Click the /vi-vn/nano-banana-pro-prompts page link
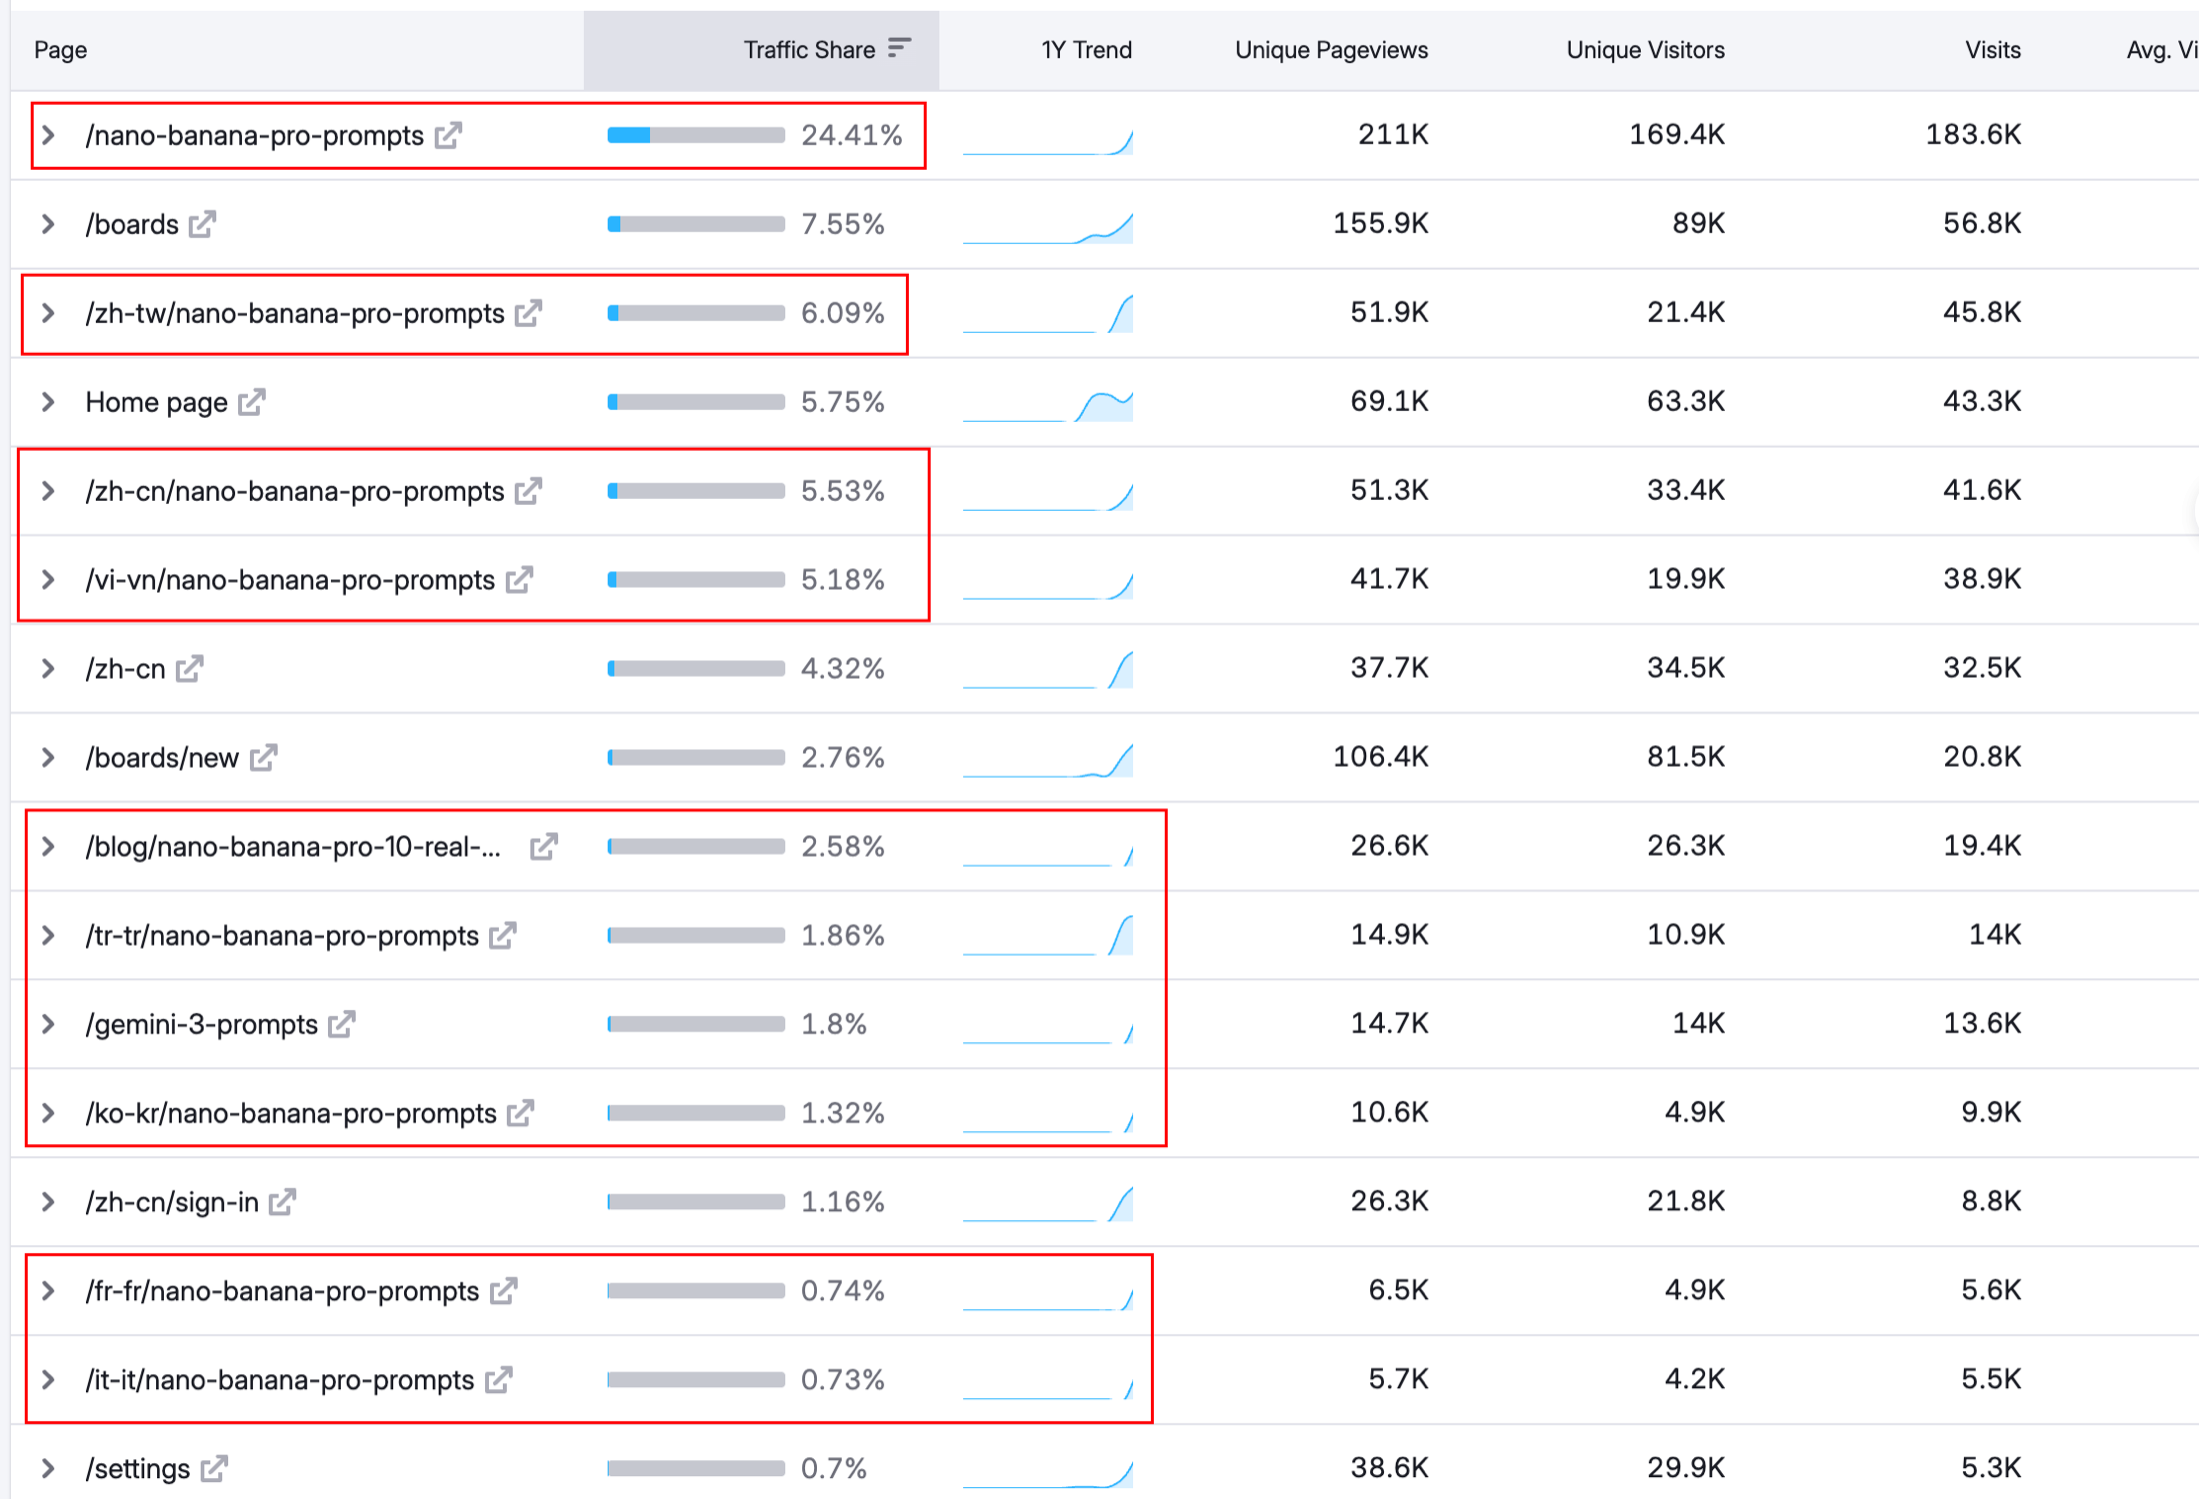 290,580
